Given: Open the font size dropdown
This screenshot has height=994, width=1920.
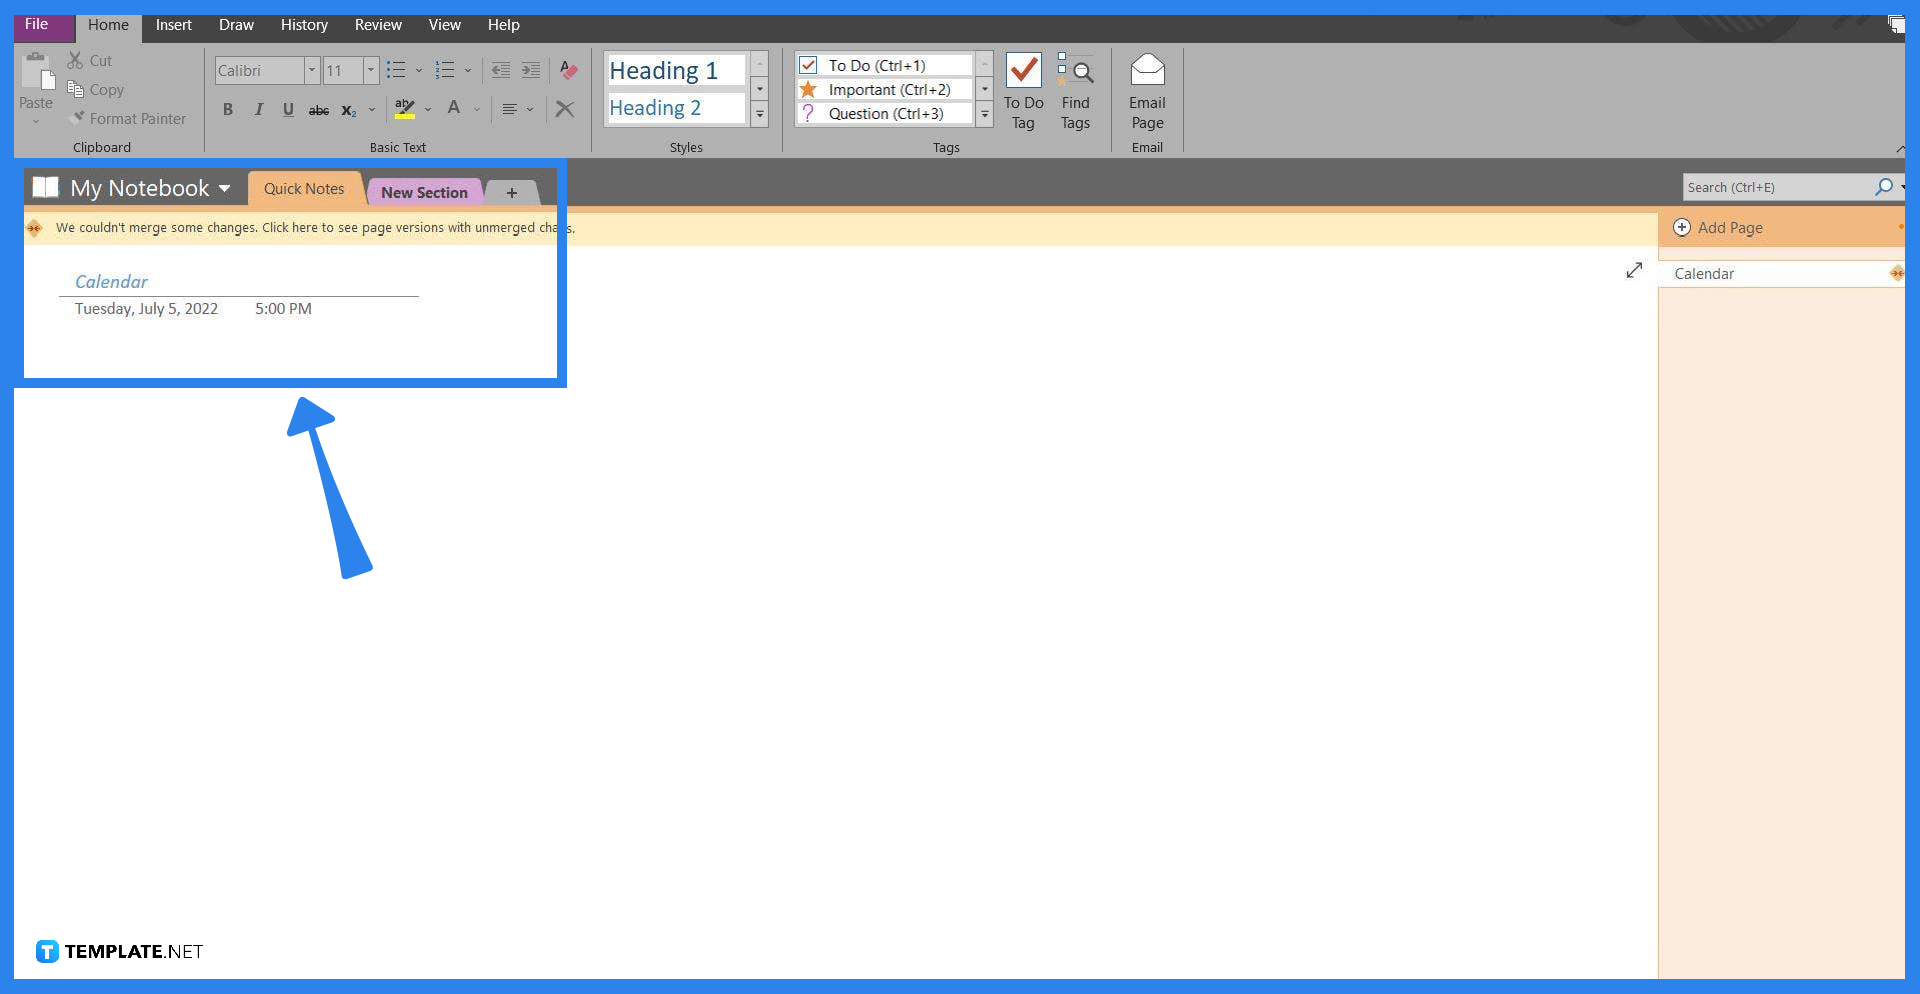Looking at the screenshot, I should 370,70.
